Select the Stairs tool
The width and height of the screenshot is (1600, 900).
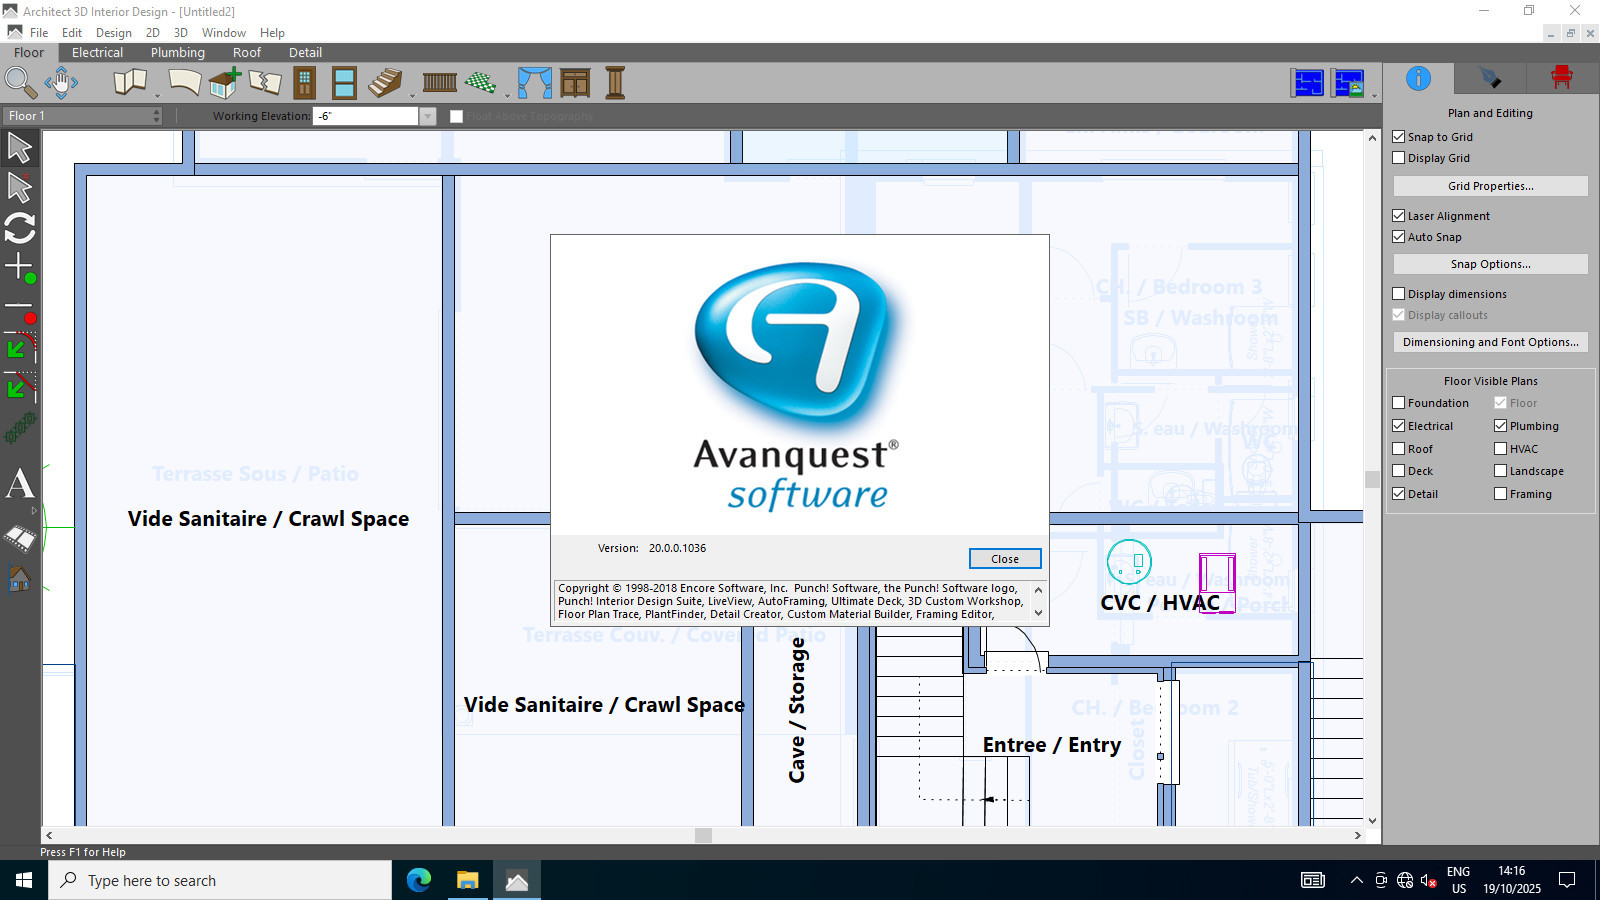pyautogui.click(x=385, y=82)
